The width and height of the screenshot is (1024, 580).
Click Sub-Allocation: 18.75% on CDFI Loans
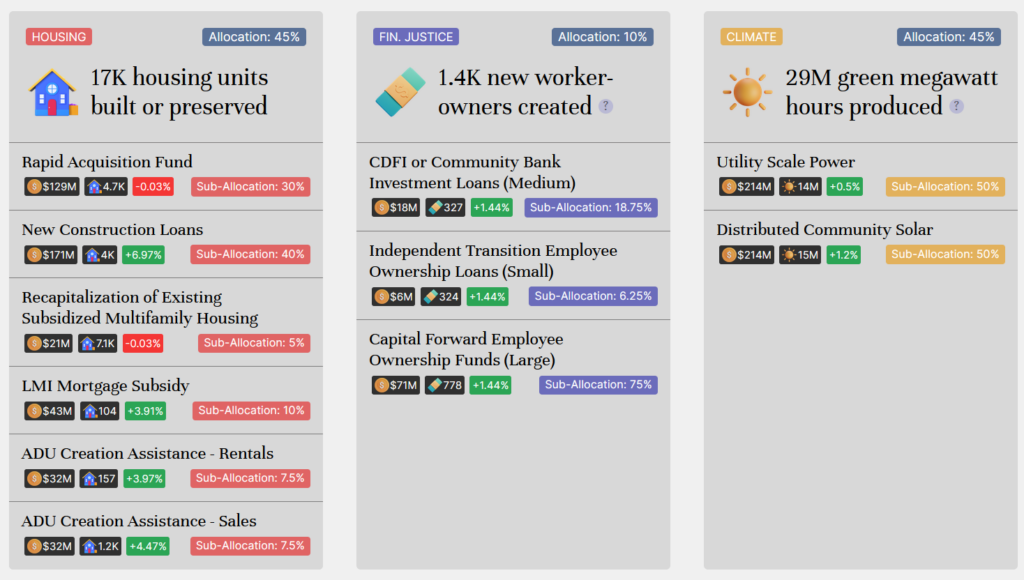pyautogui.click(x=591, y=208)
